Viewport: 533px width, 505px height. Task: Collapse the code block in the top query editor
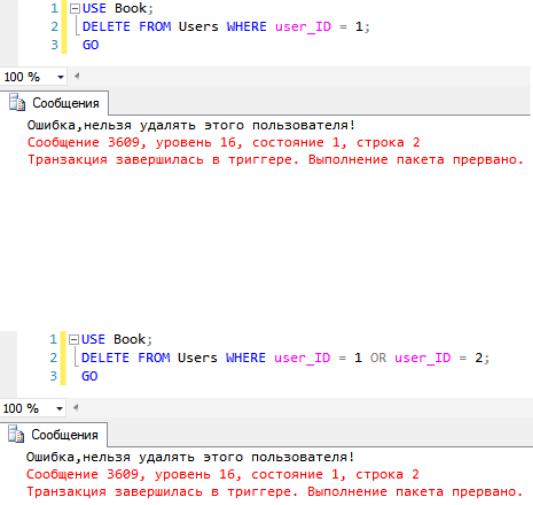tap(74, 8)
